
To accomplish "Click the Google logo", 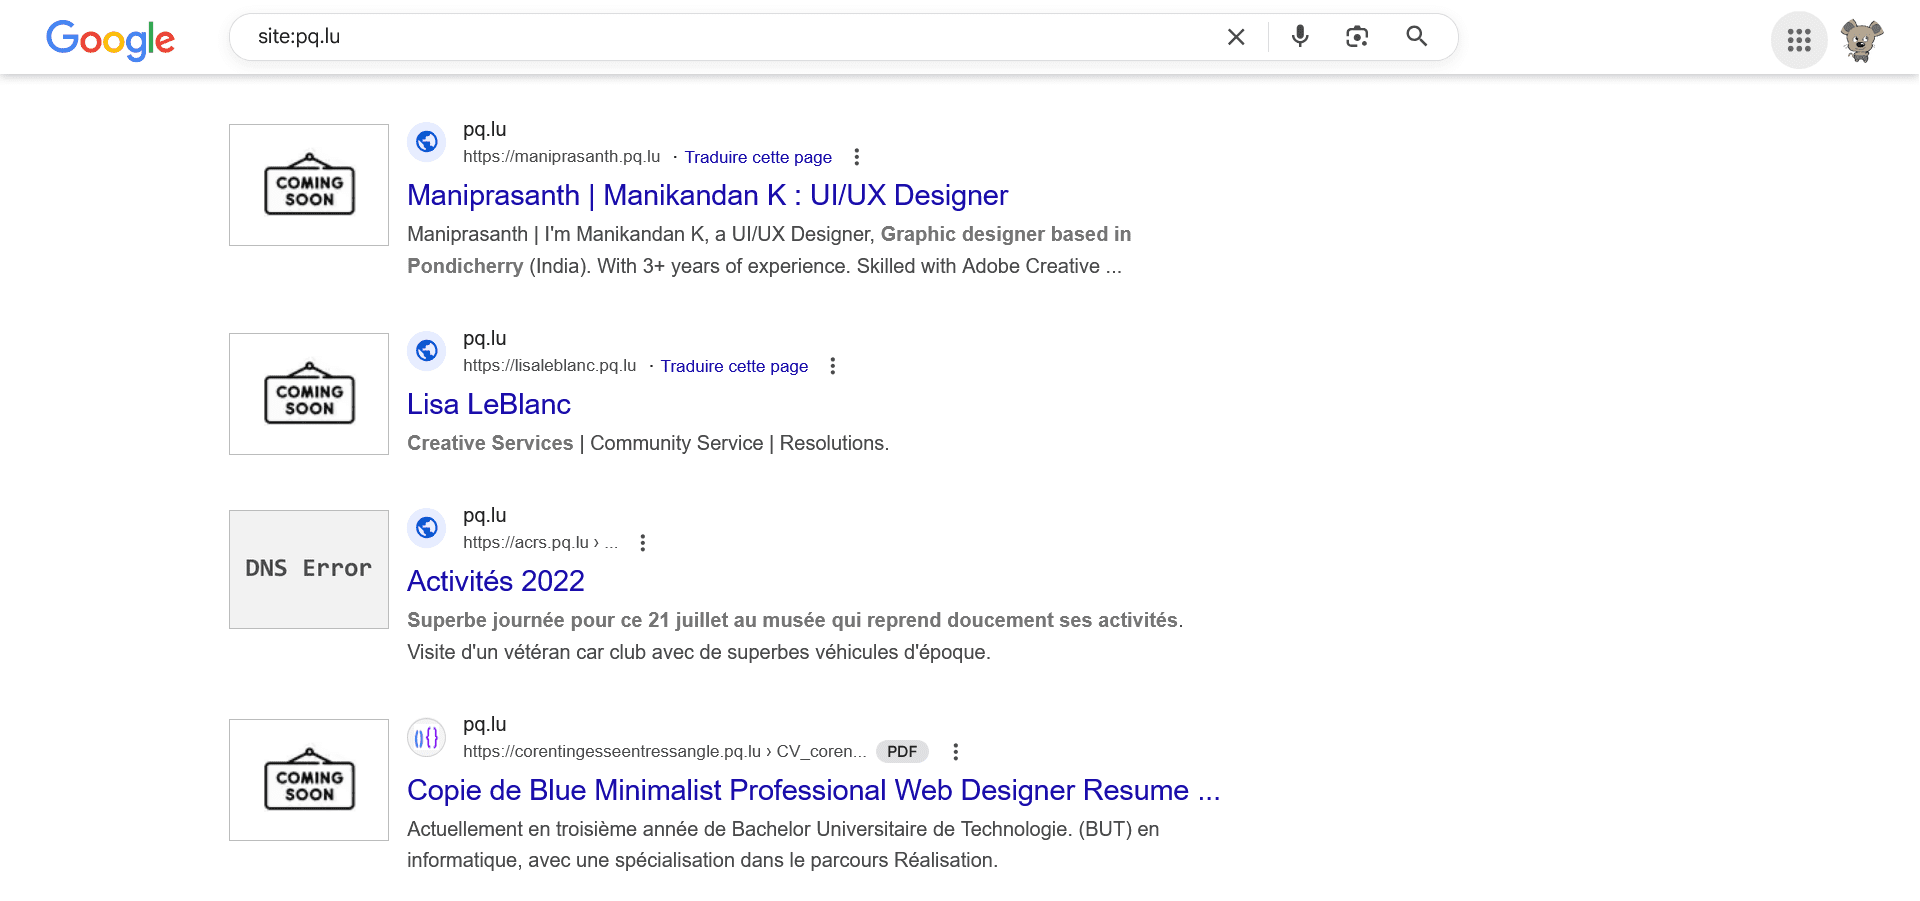I will [110, 39].
